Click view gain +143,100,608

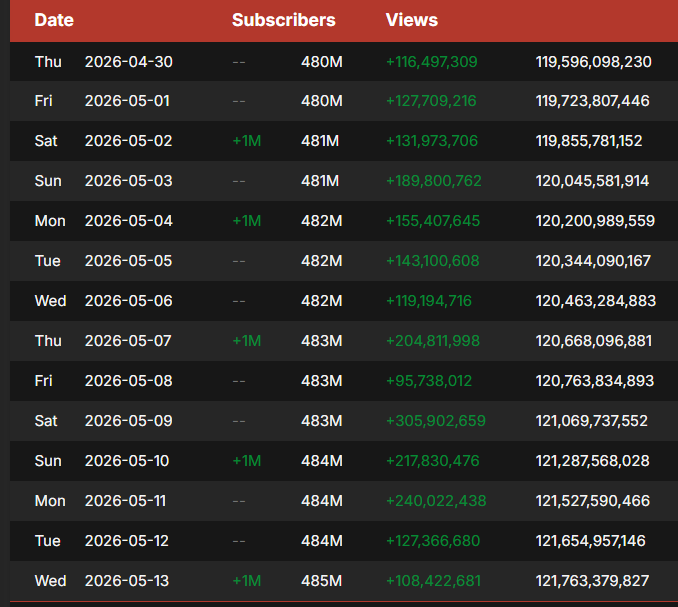[x=432, y=261]
